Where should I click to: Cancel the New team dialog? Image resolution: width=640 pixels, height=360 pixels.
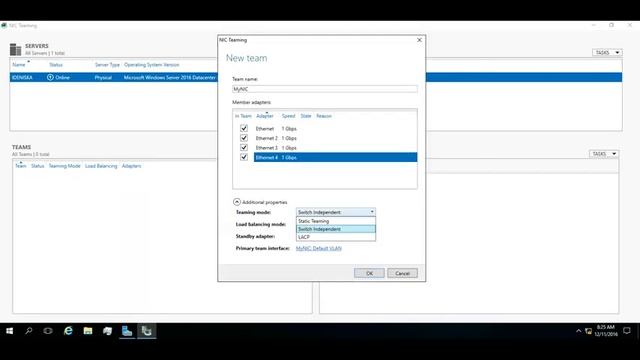(x=402, y=273)
